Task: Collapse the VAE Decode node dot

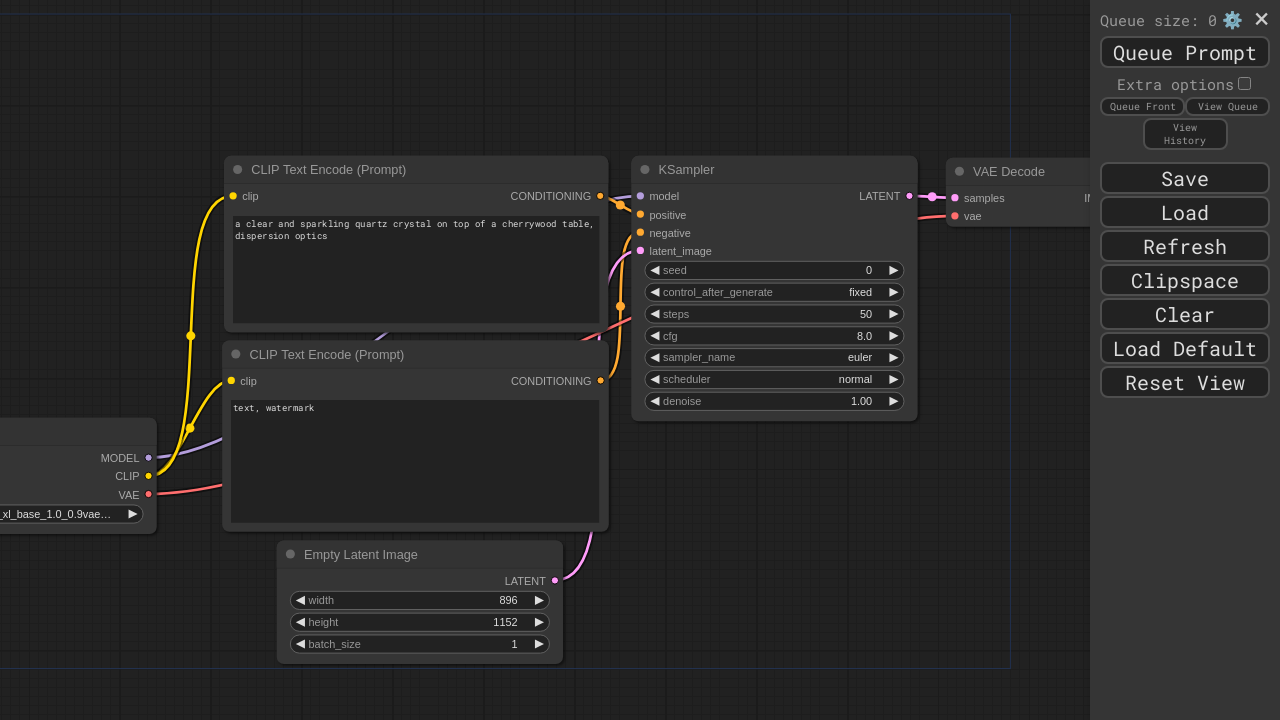Action: pos(959,171)
